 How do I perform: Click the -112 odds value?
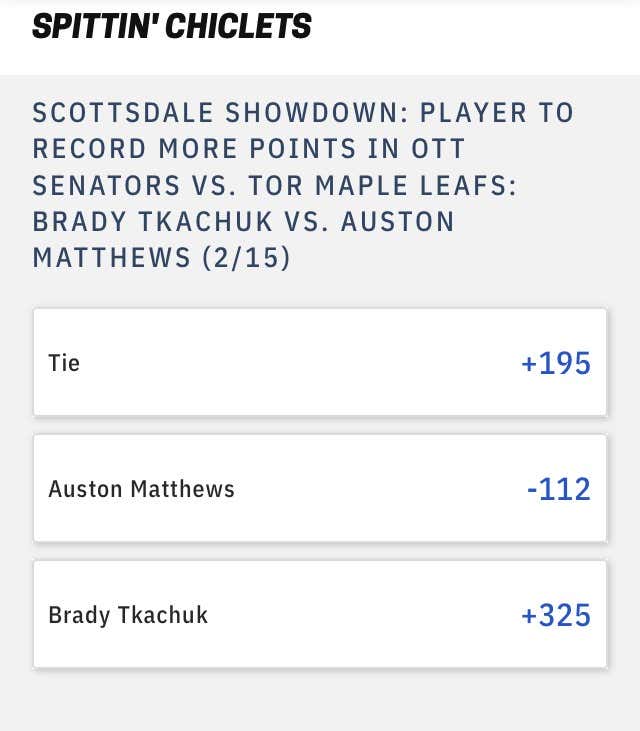(x=559, y=489)
